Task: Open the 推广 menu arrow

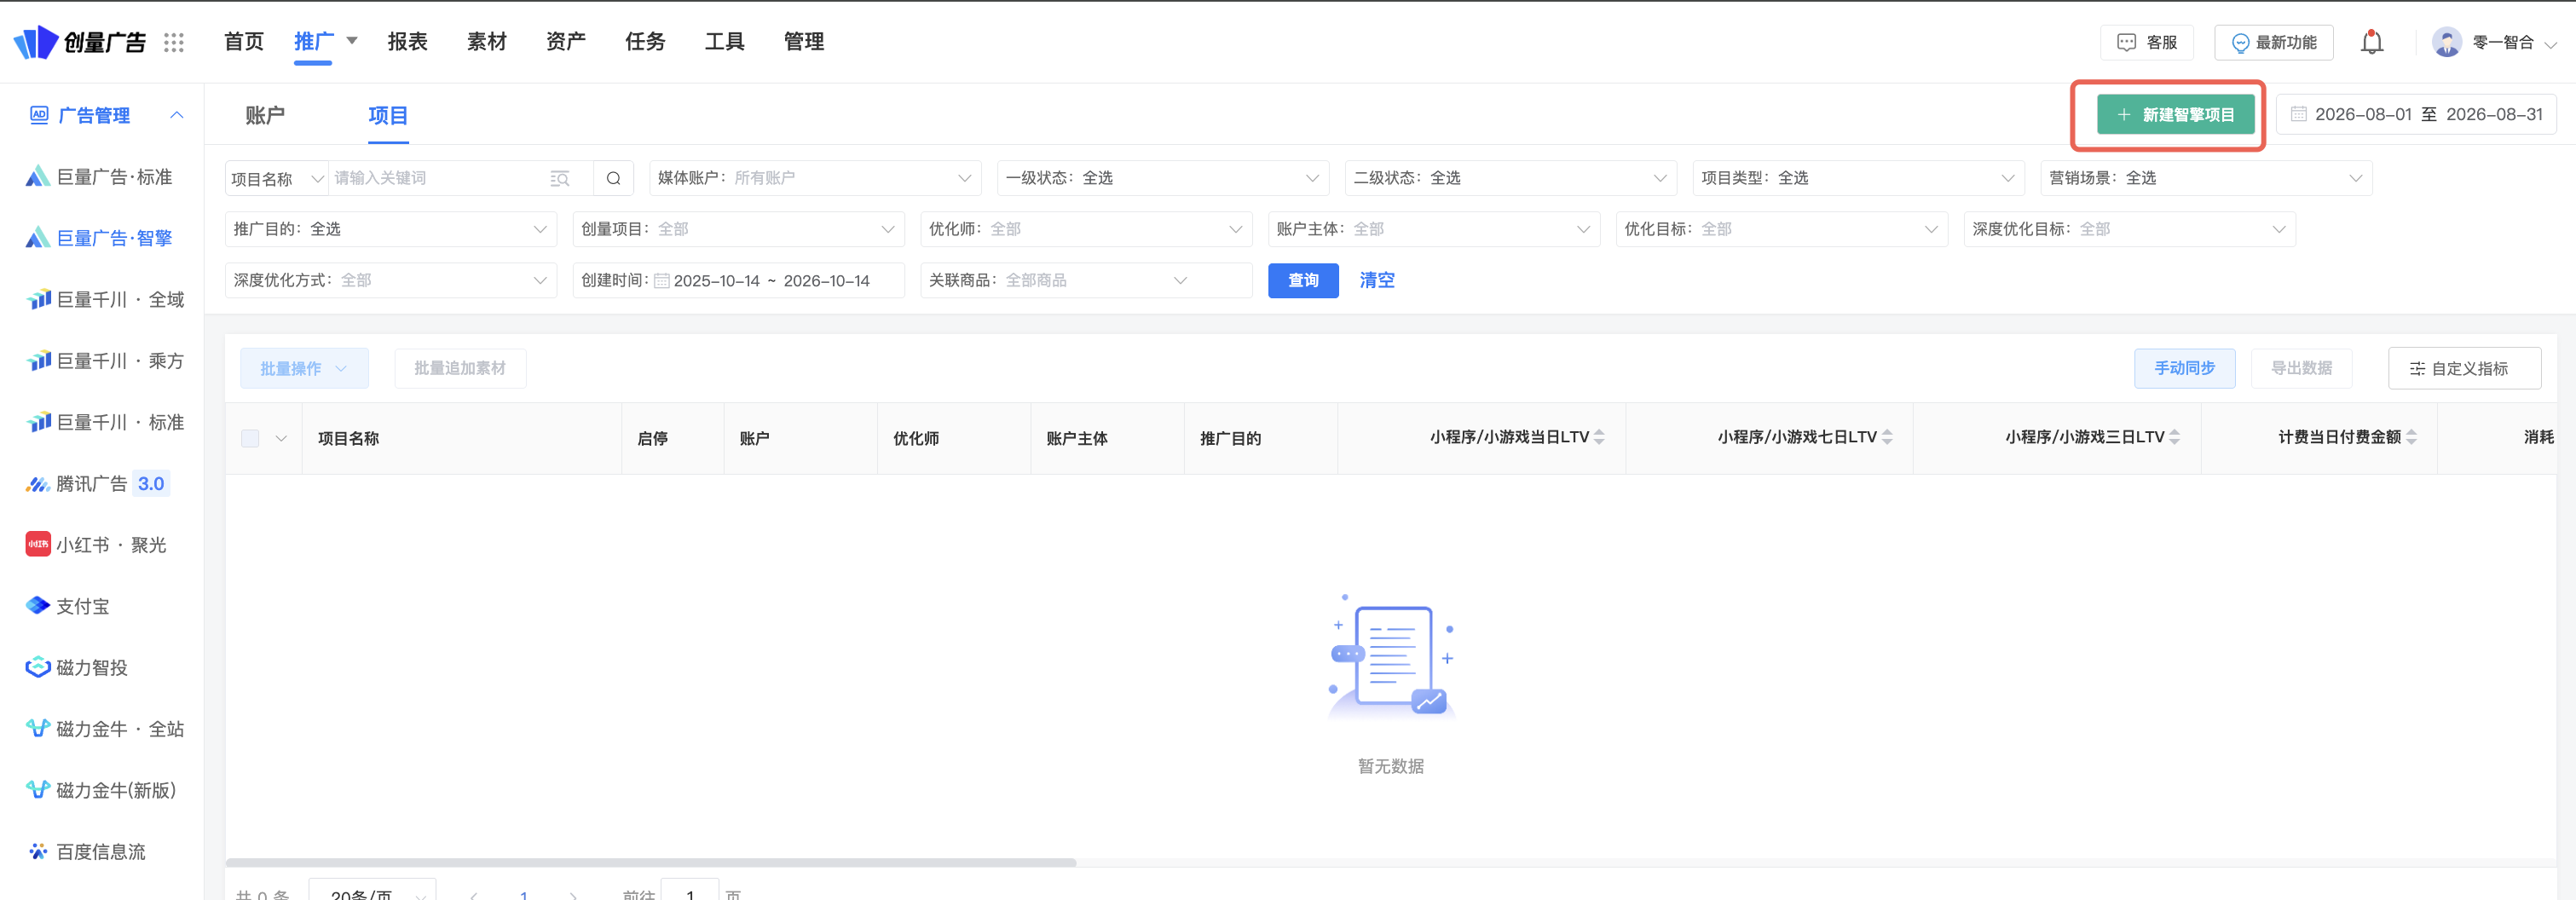Action: click(x=352, y=41)
